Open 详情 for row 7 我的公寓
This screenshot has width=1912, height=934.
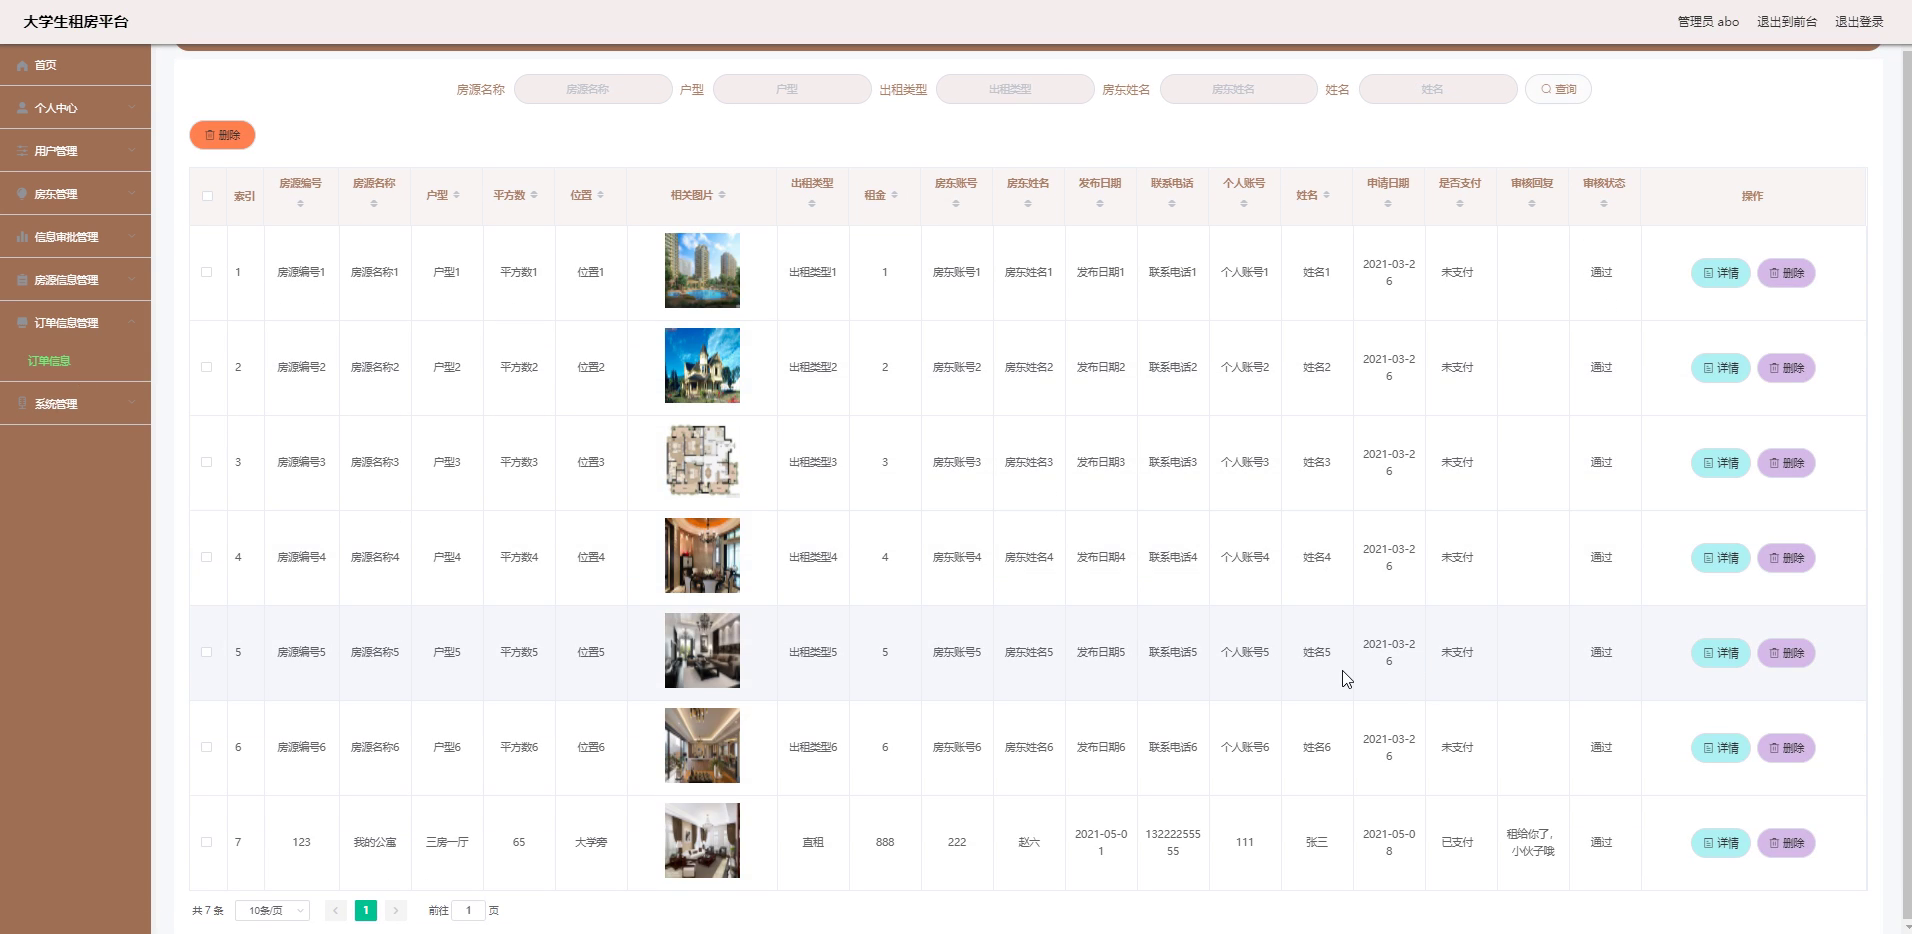(x=1720, y=843)
